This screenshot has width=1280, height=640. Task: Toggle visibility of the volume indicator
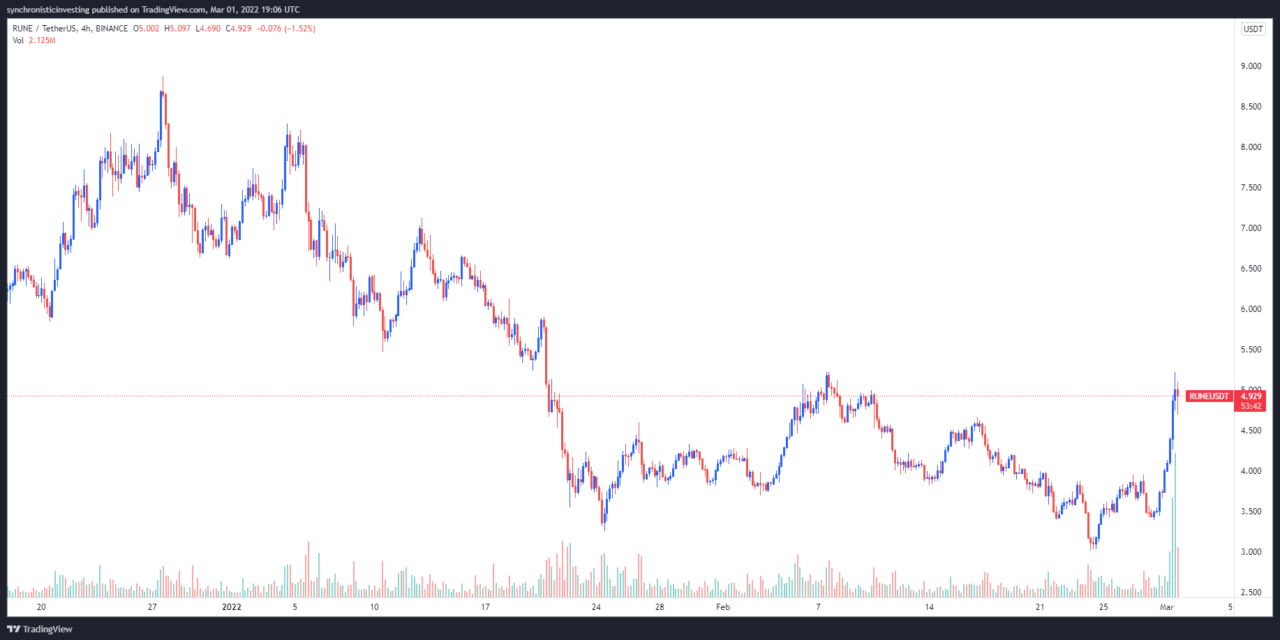coord(16,42)
